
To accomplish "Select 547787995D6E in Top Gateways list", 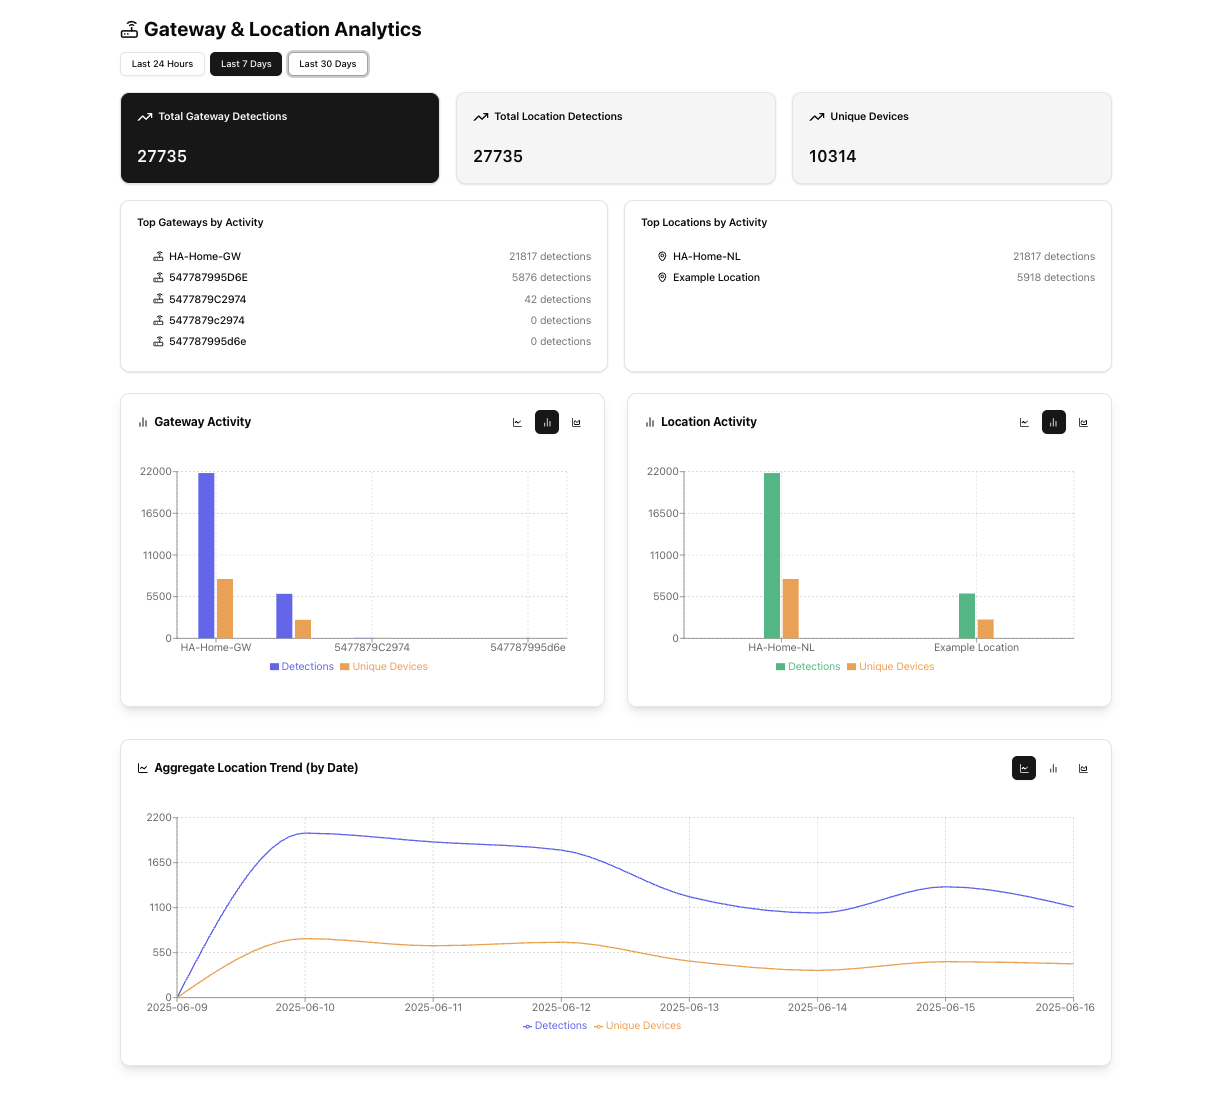I will [207, 277].
